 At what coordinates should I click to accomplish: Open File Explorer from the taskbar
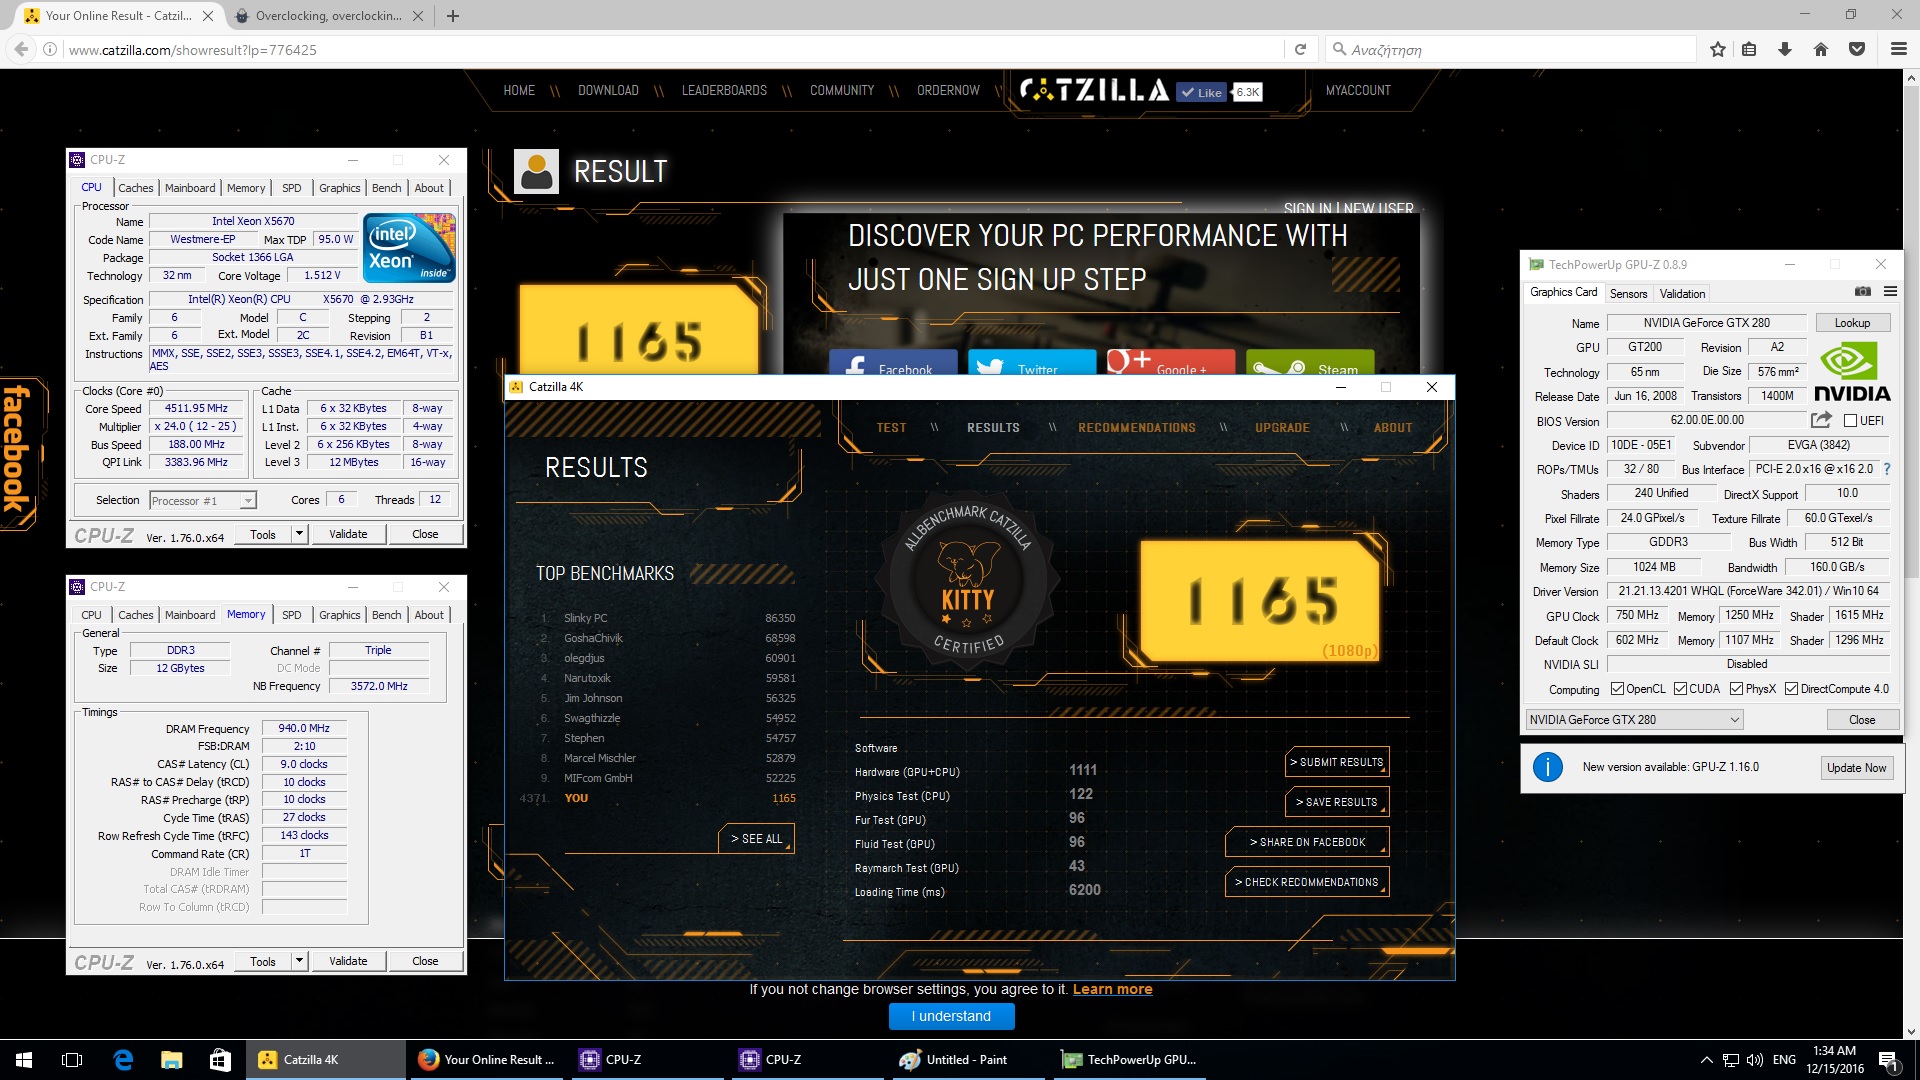point(172,1060)
